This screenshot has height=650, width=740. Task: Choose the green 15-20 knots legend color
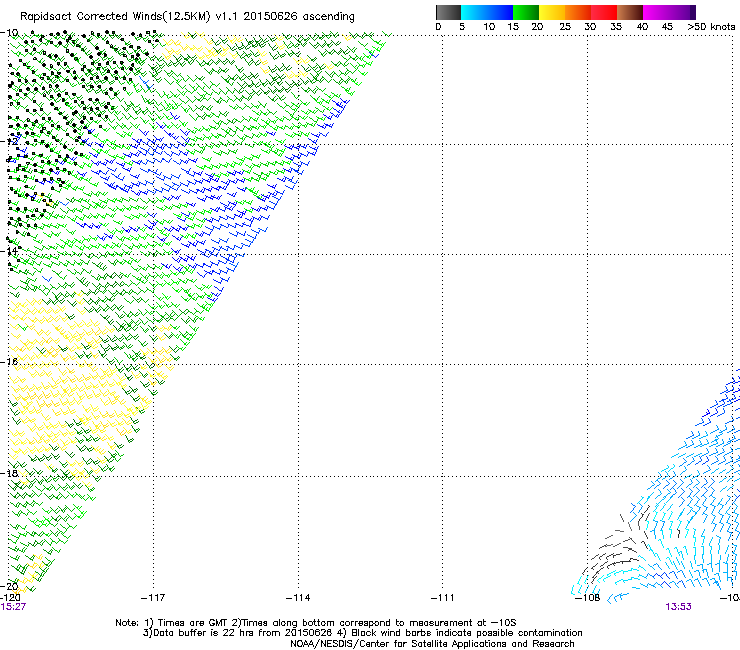[526, 12]
